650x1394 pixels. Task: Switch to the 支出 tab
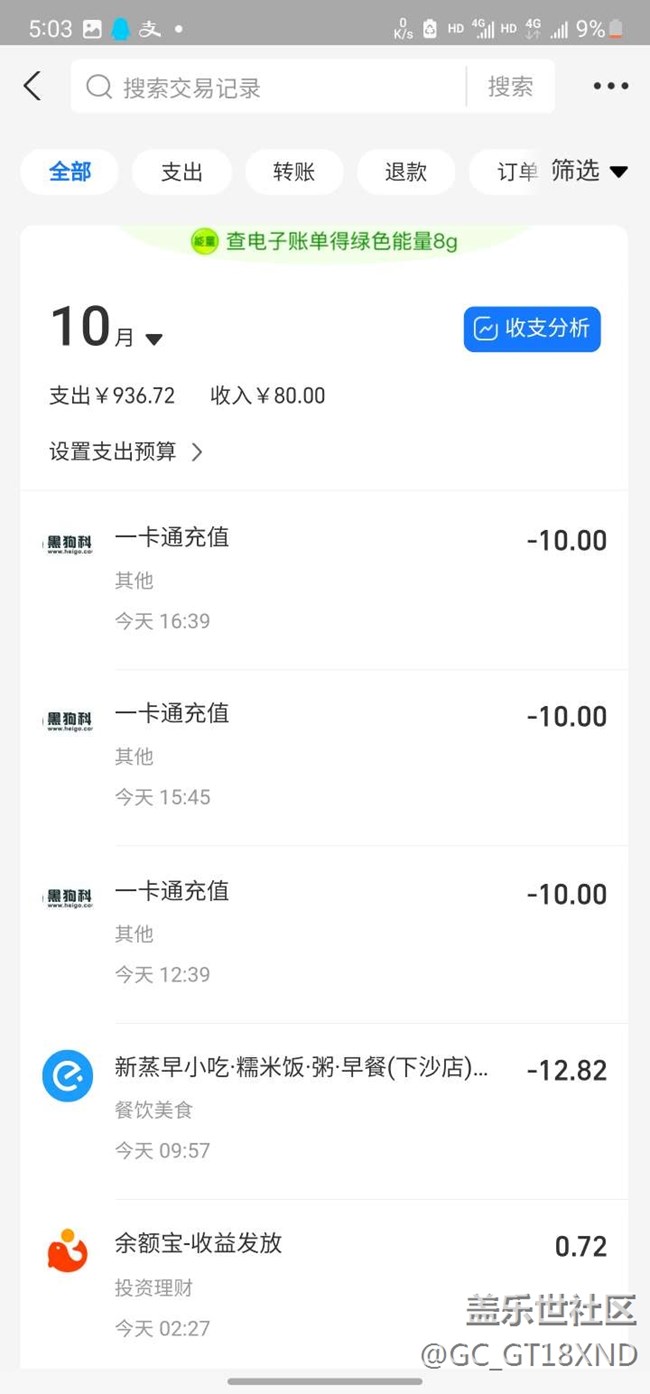pos(182,172)
